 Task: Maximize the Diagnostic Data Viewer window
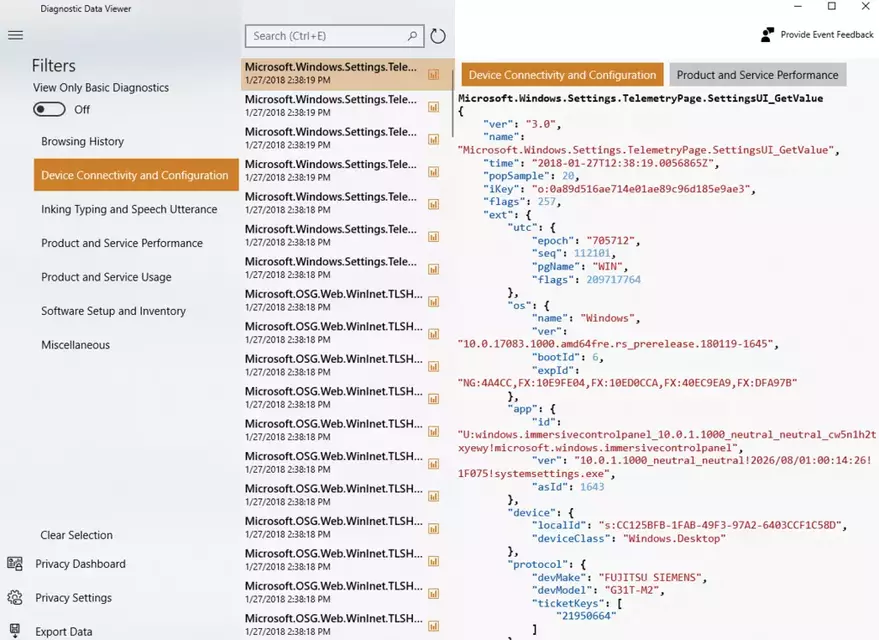[832, 6]
